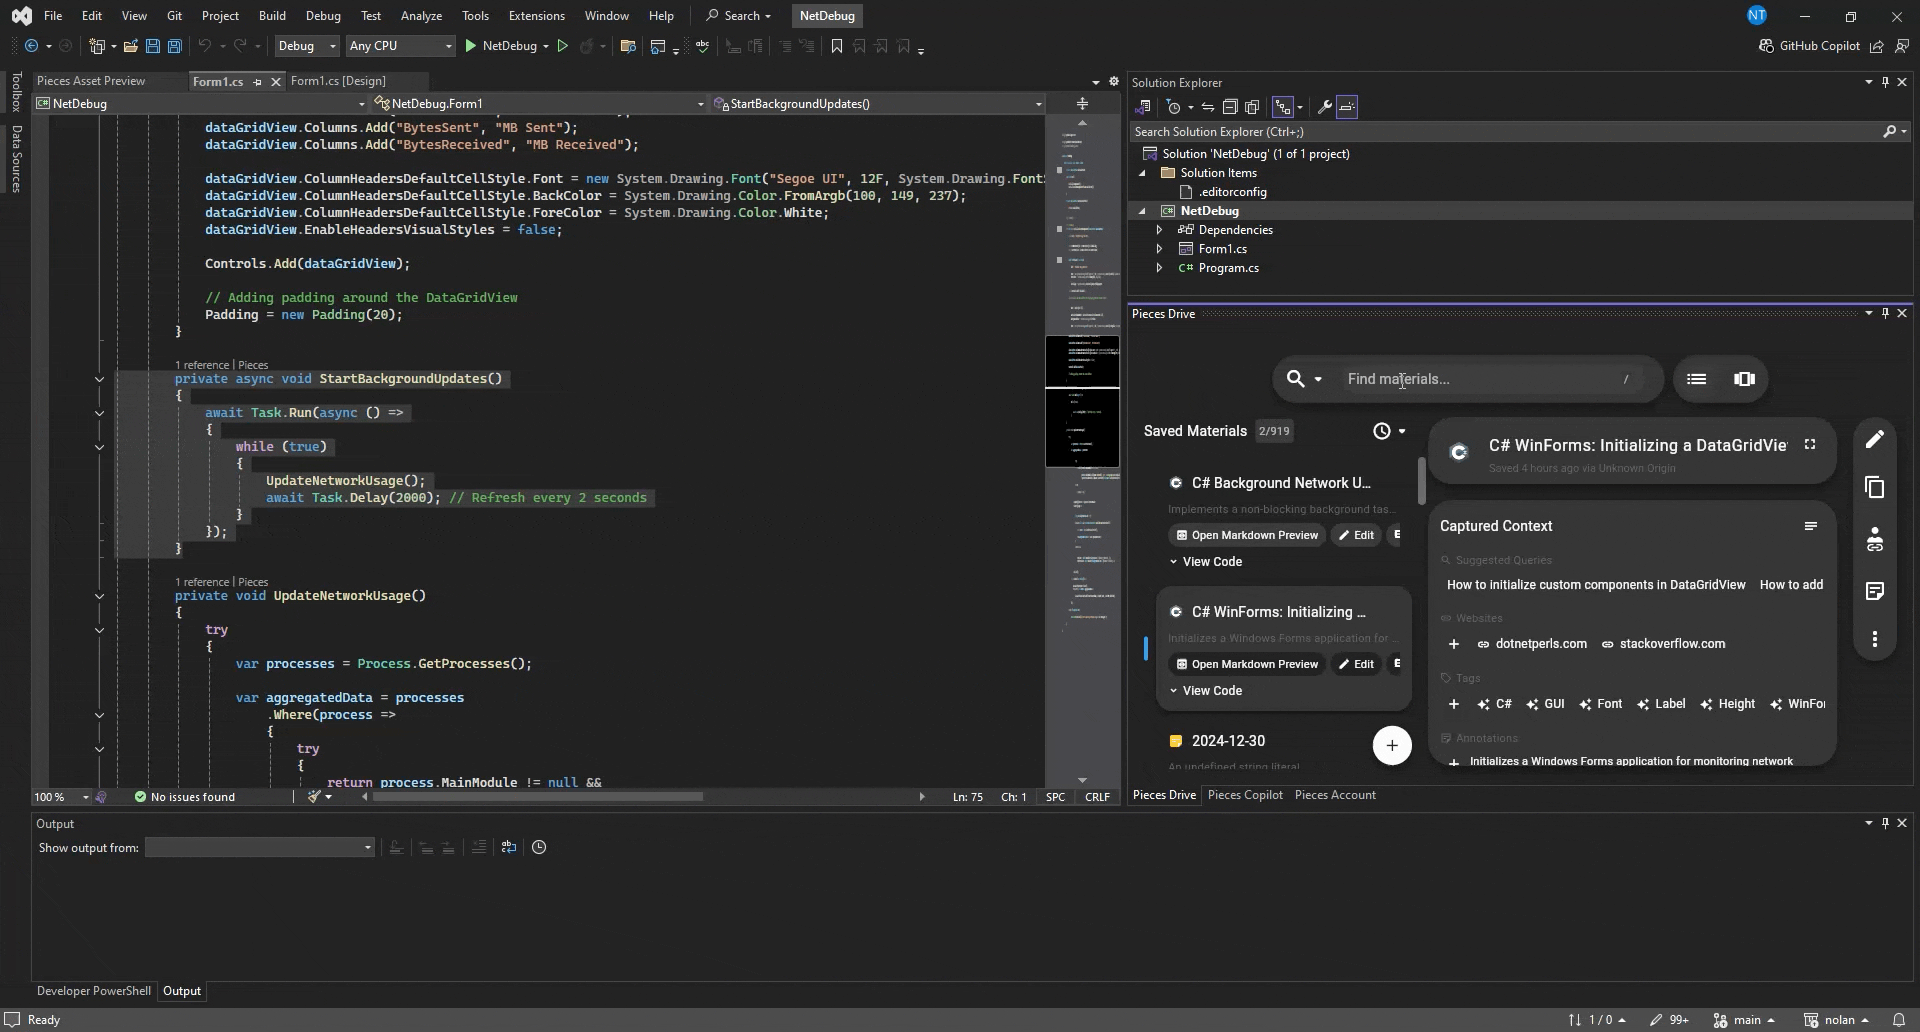Open the Any CPU platform dropdown
Screen dimensions: 1920x1032
pyautogui.click(x=400, y=46)
